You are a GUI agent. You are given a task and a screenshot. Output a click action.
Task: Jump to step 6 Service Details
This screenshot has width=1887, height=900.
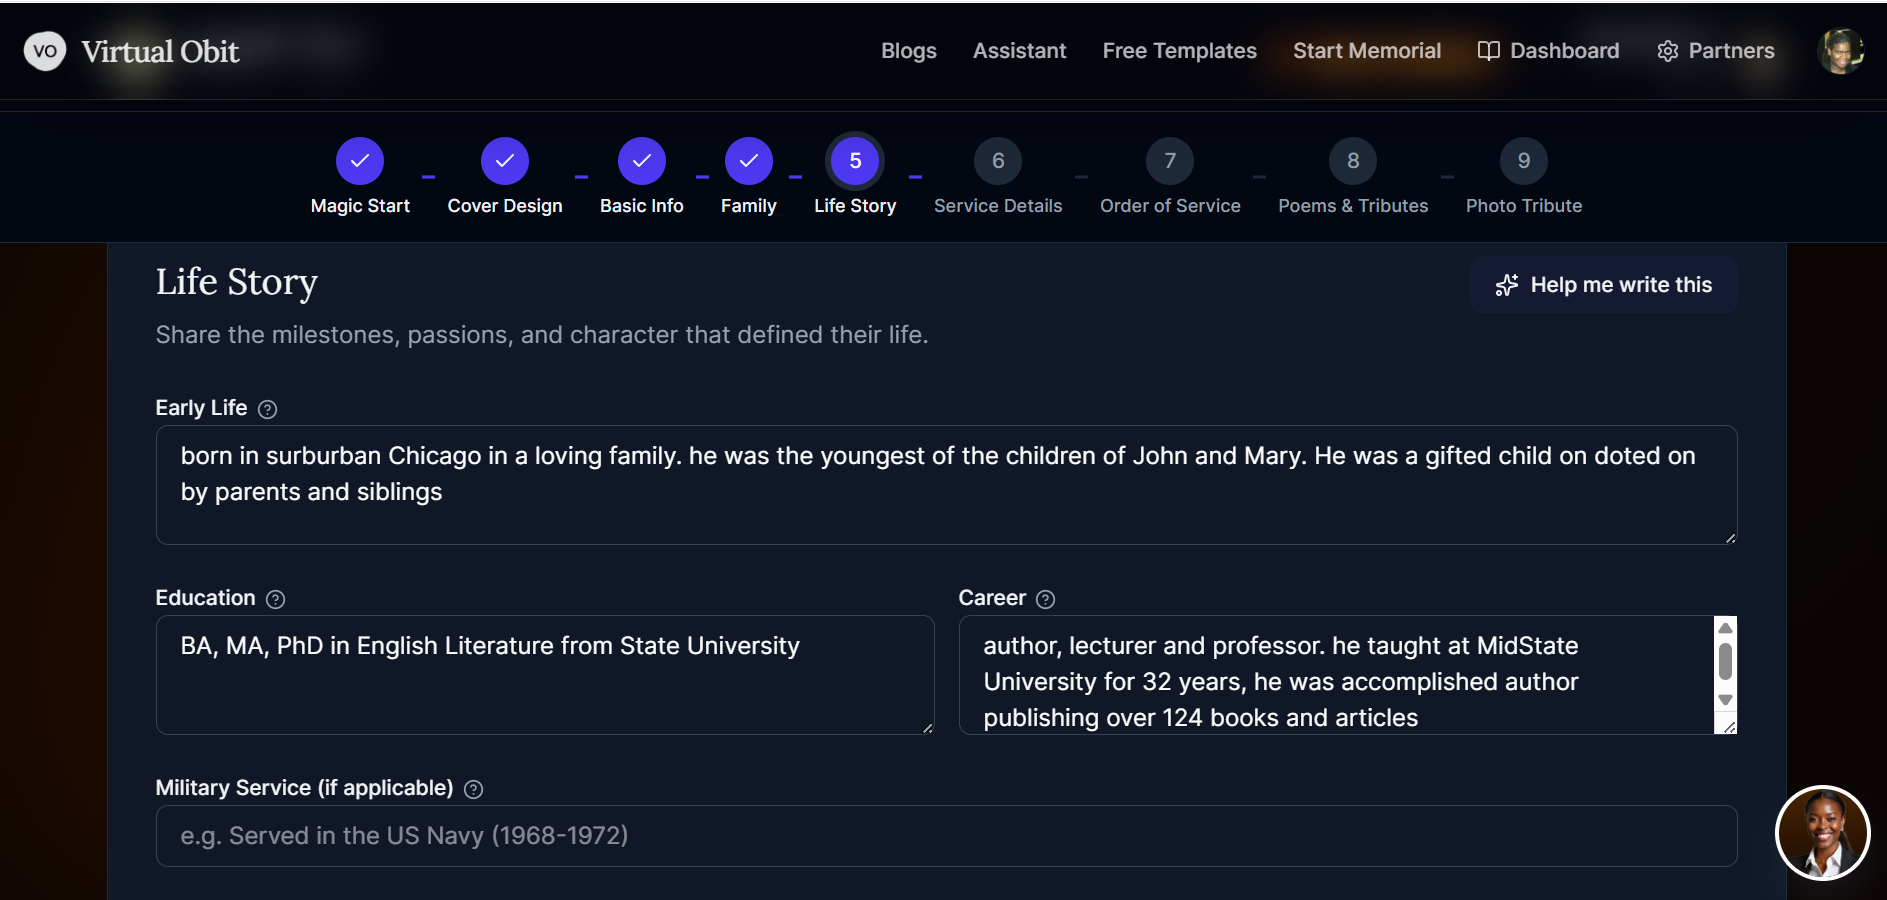(998, 161)
